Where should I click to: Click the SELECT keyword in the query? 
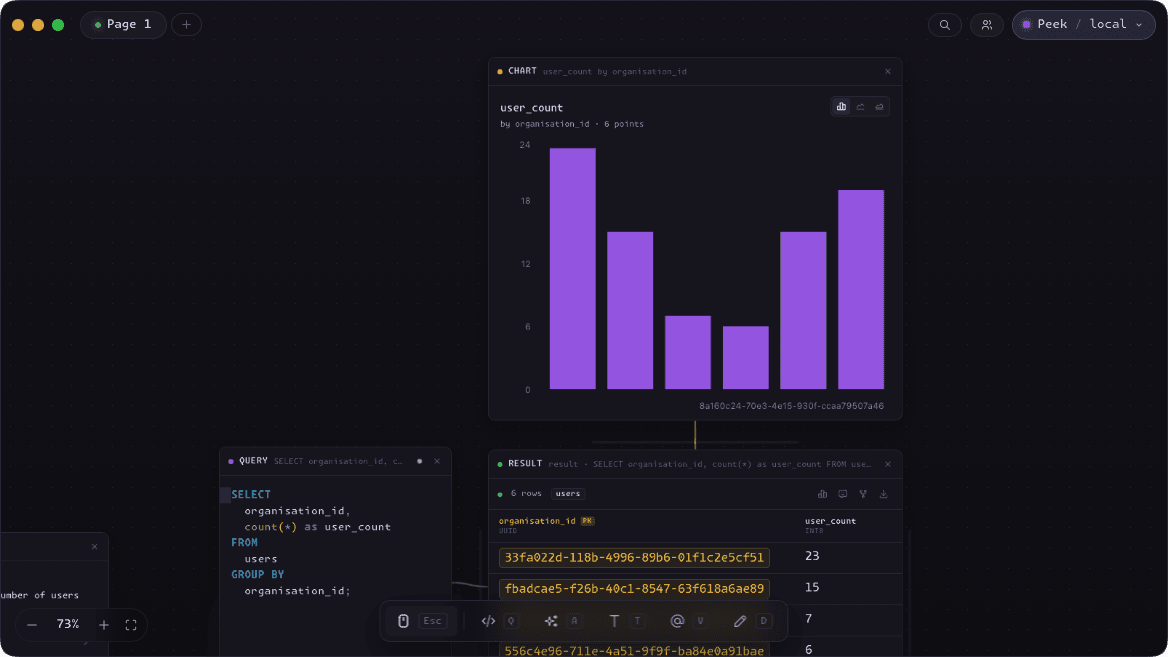[251, 495]
